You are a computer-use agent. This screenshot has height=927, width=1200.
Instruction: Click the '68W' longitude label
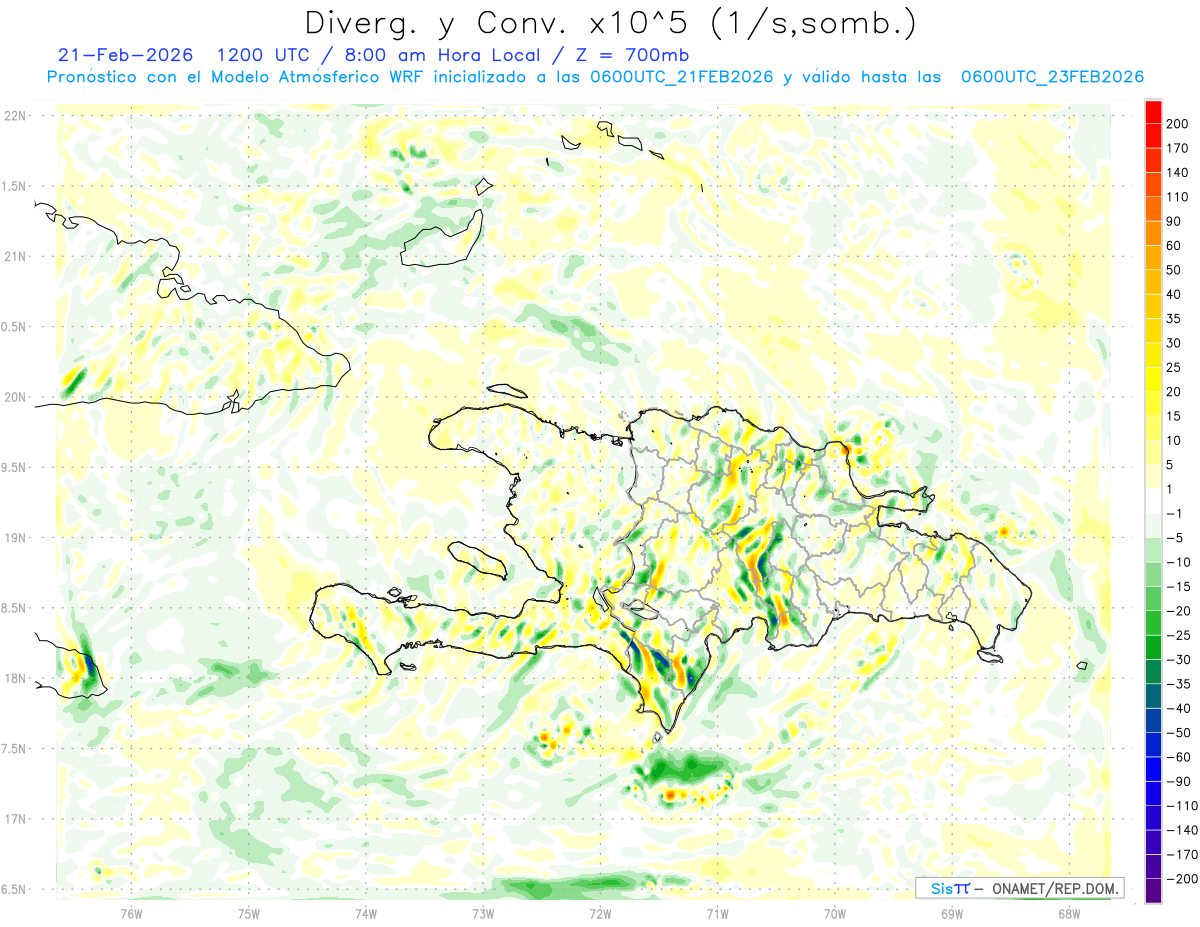pyautogui.click(x=1069, y=913)
